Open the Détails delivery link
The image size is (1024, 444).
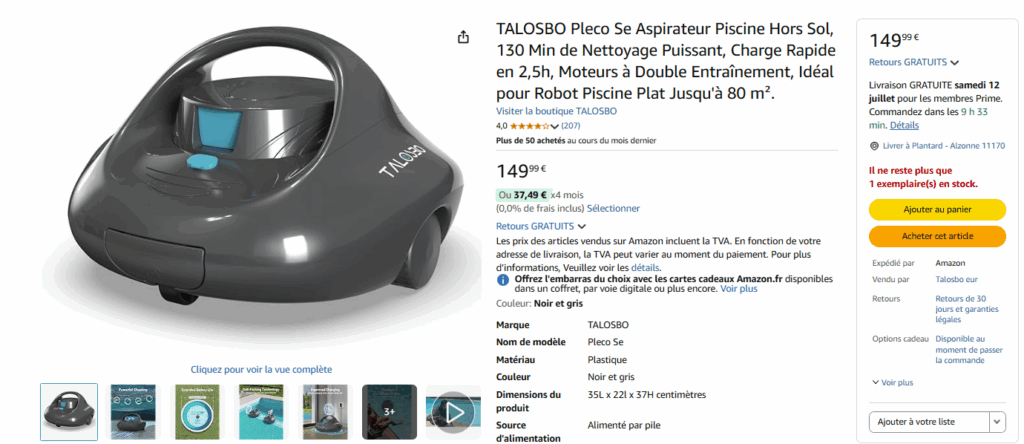[904, 125]
